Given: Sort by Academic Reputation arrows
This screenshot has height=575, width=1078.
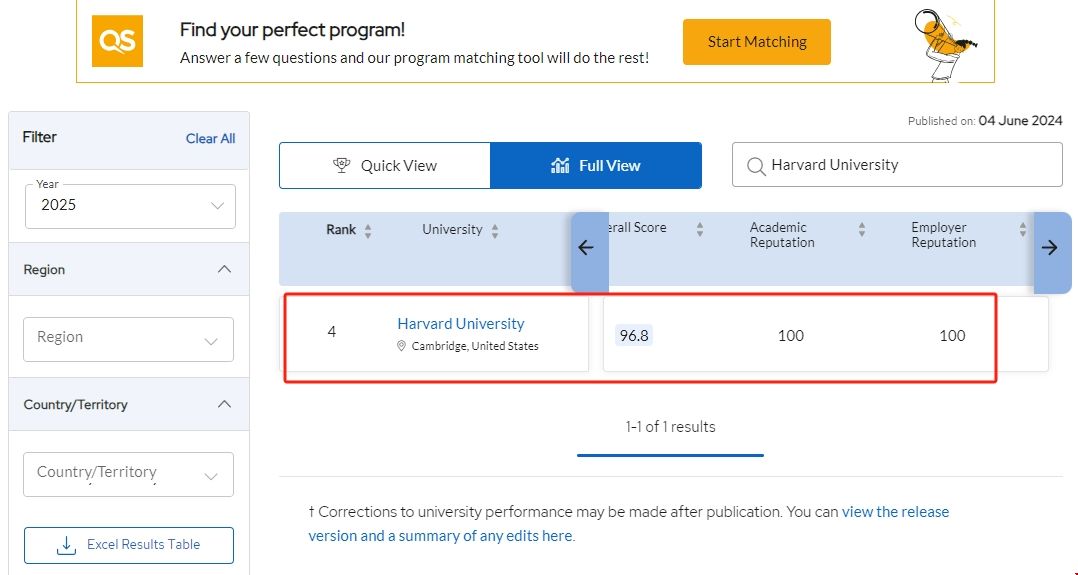Looking at the screenshot, I should (x=862, y=230).
